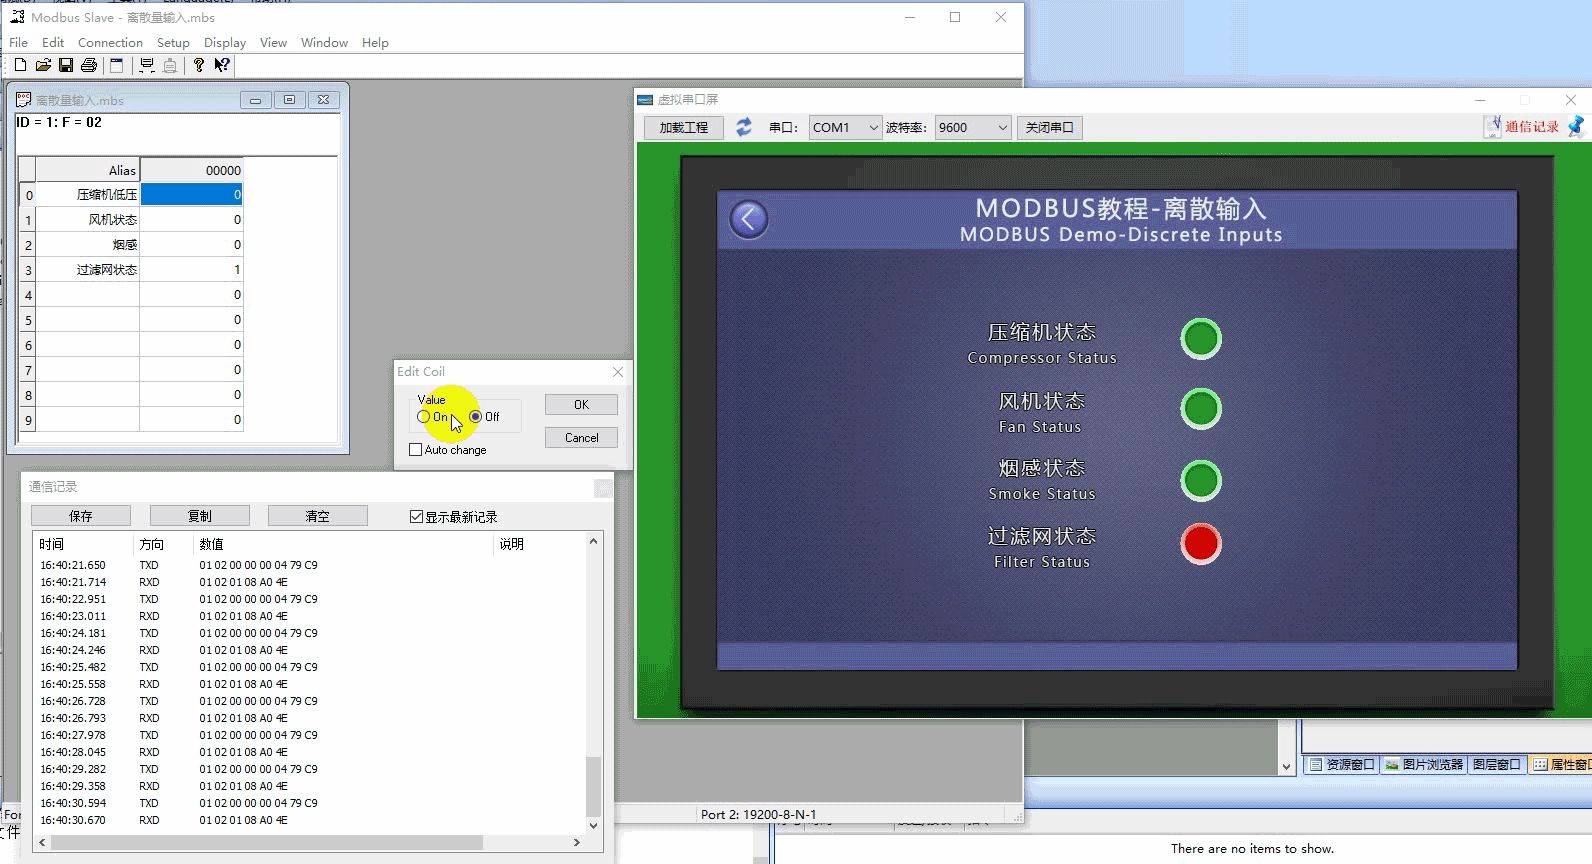Click the greyed Disconnect toolbar icon
The height and width of the screenshot is (864, 1592).
click(170, 65)
